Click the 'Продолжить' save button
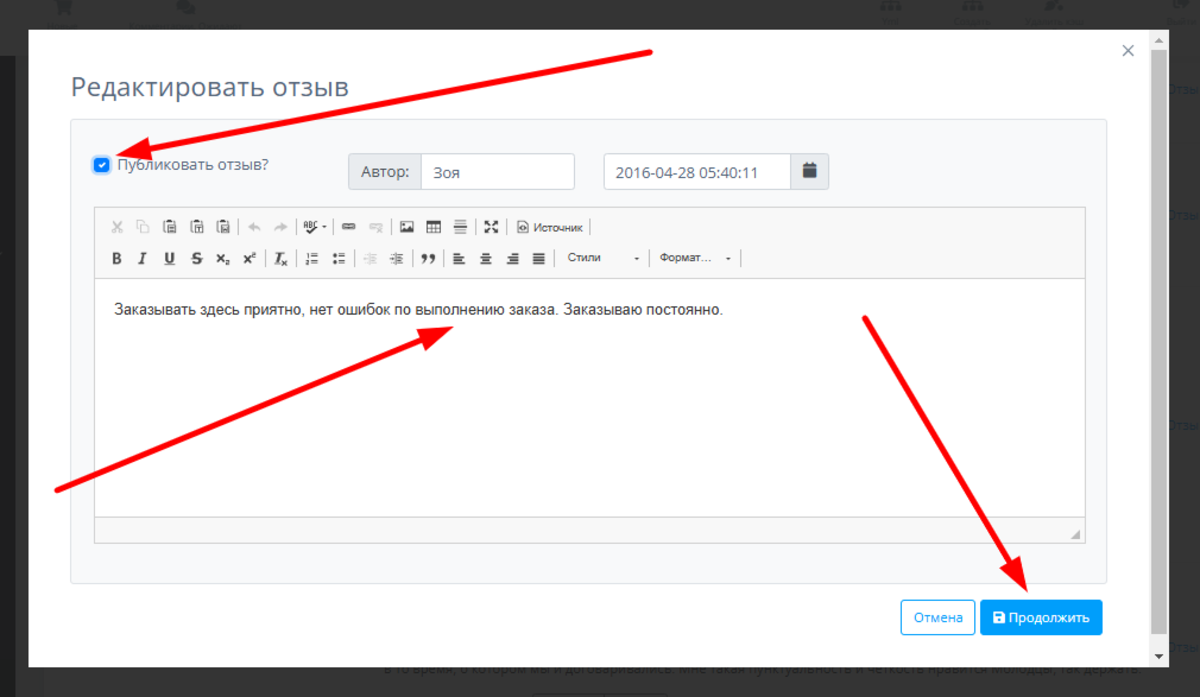Viewport: 1200px width, 697px height. pyautogui.click(x=1041, y=617)
